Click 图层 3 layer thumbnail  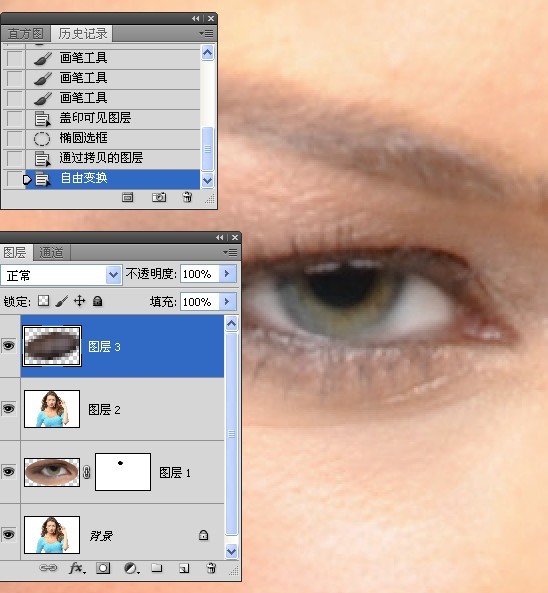pyautogui.click(x=52, y=346)
